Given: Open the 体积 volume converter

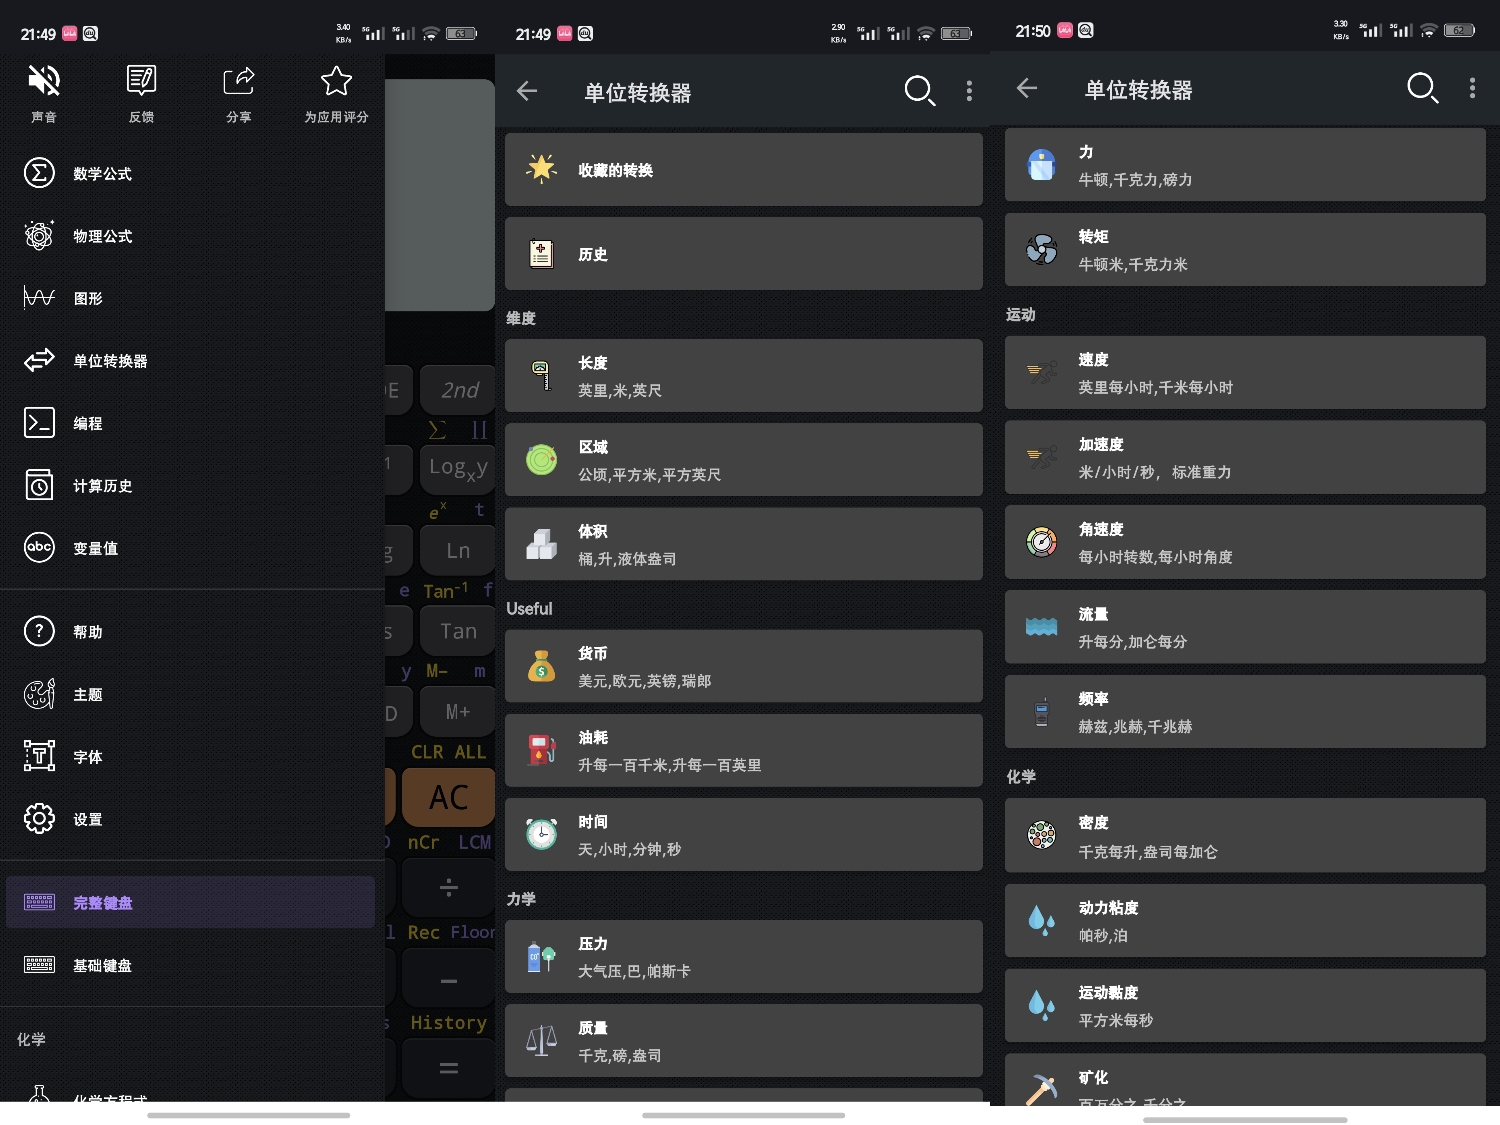Looking at the screenshot, I should [x=744, y=544].
